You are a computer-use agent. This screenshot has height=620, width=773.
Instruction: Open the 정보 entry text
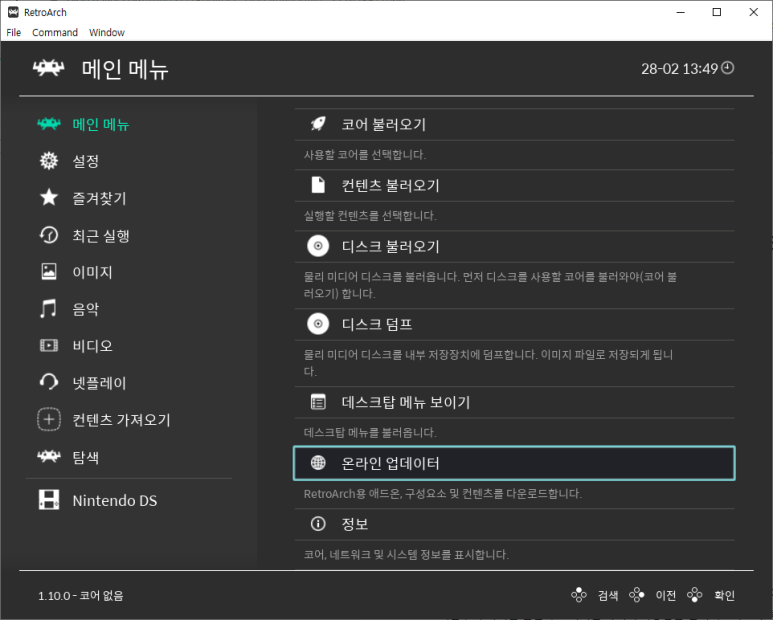pos(355,524)
